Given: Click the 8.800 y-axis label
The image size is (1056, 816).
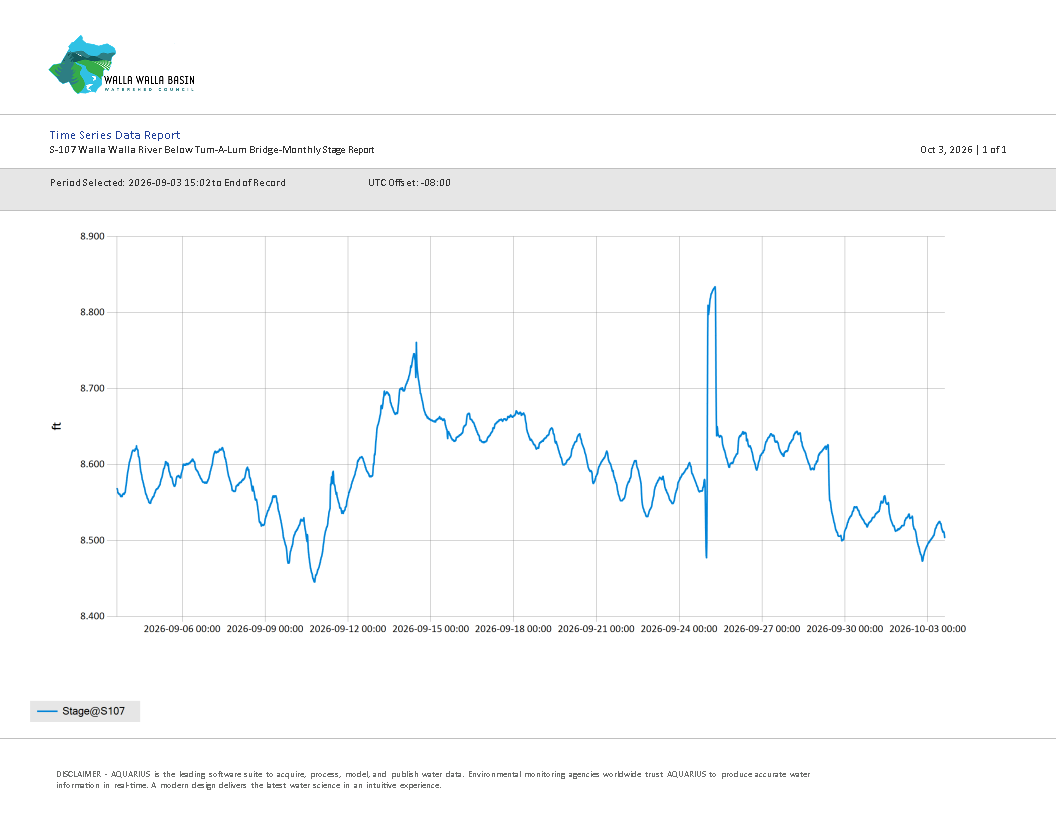Looking at the screenshot, I should pyautogui.click(x=92, y=312).
